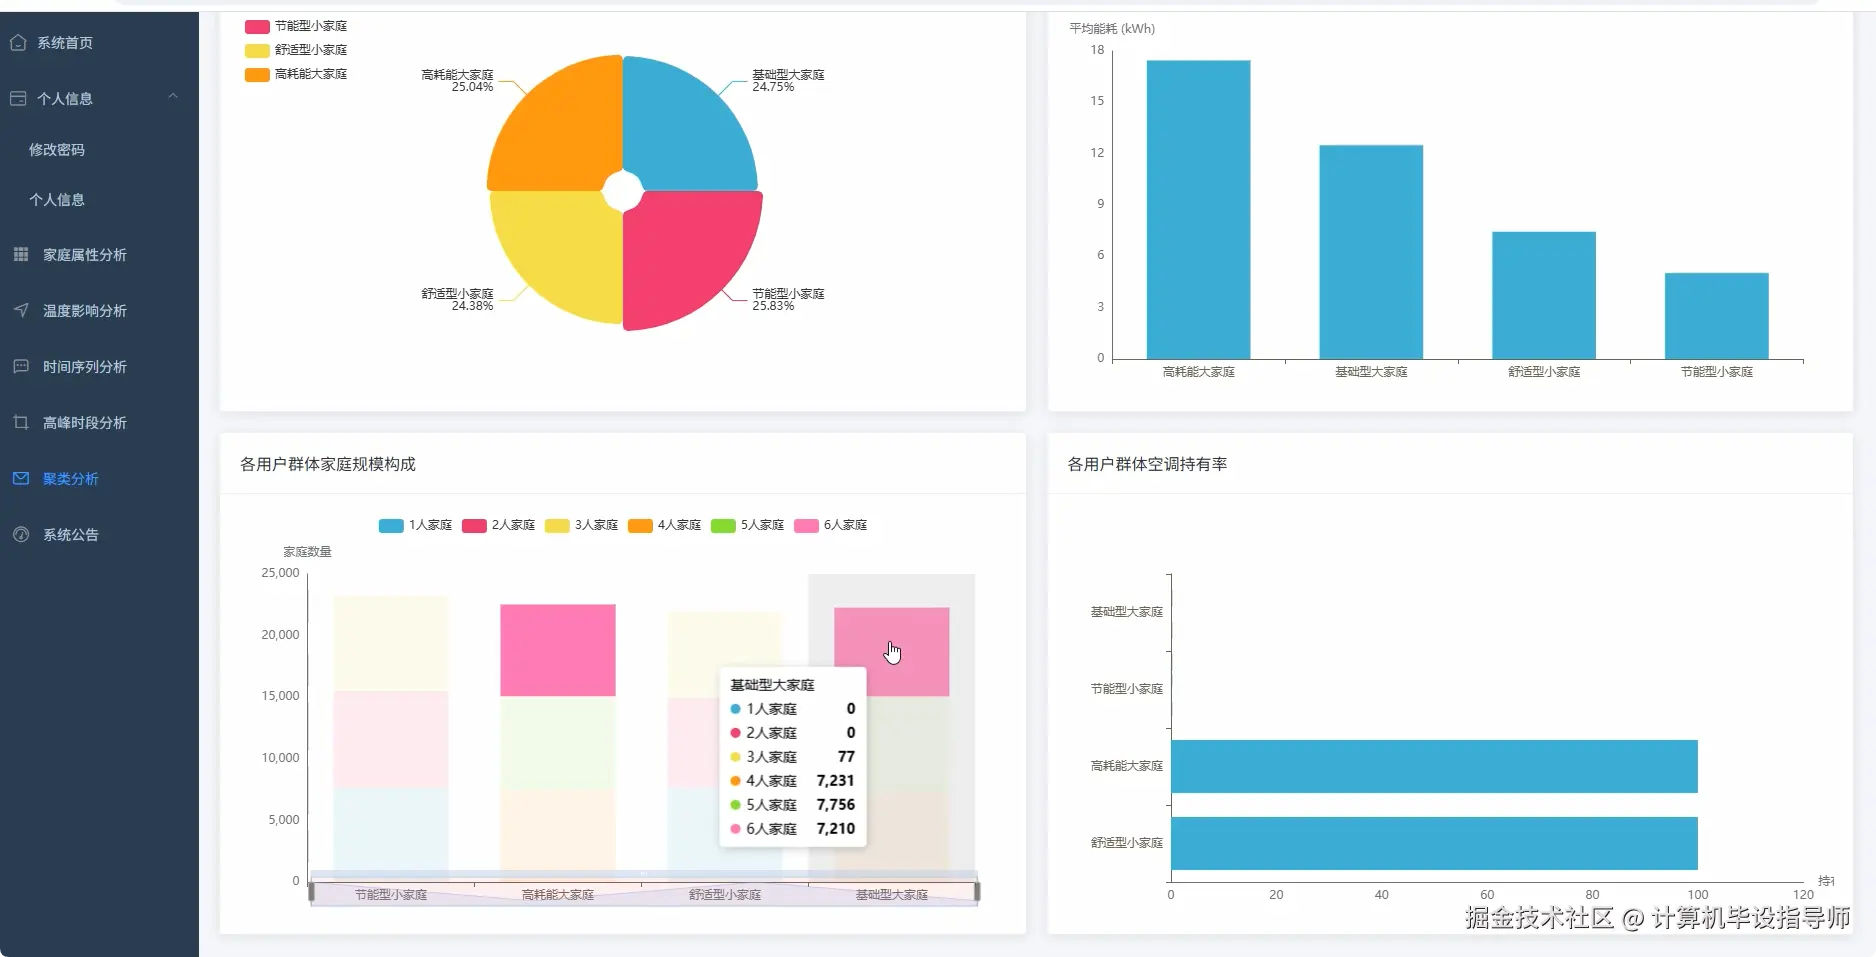Click the home icon beside 系统首页

coord(18,43)
